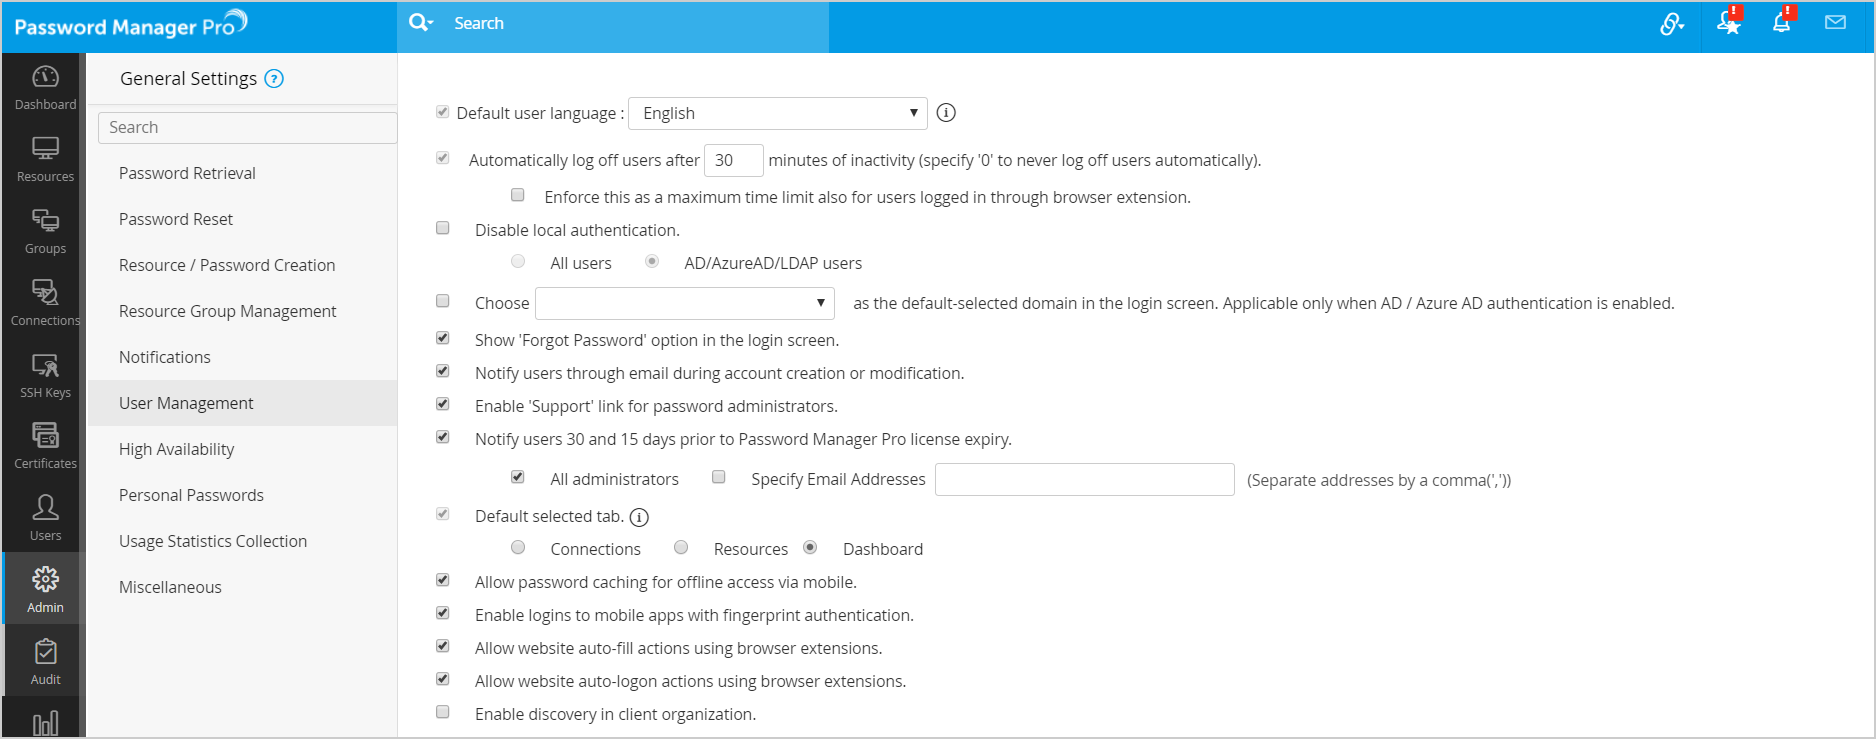Enable the Disable local authentication checkbox
This screenshot has height=739, width=1876.
pyautogui.click(x=443, y=228)
